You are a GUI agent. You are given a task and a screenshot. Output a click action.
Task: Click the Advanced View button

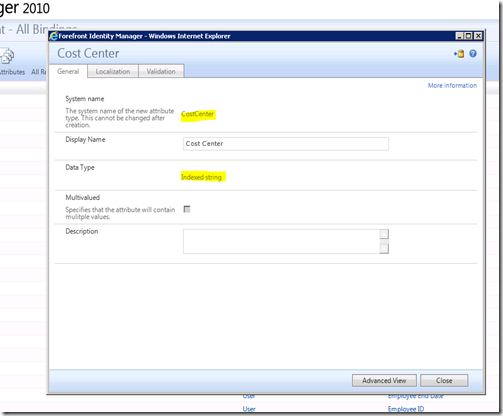point(384,380)
